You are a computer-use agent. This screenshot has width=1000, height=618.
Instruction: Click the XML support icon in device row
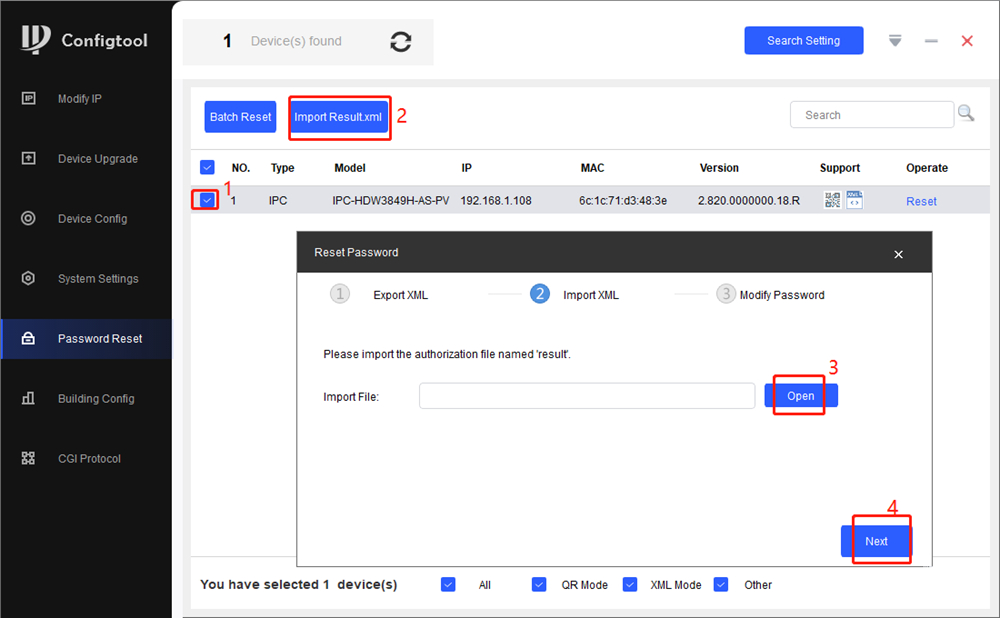854,200
